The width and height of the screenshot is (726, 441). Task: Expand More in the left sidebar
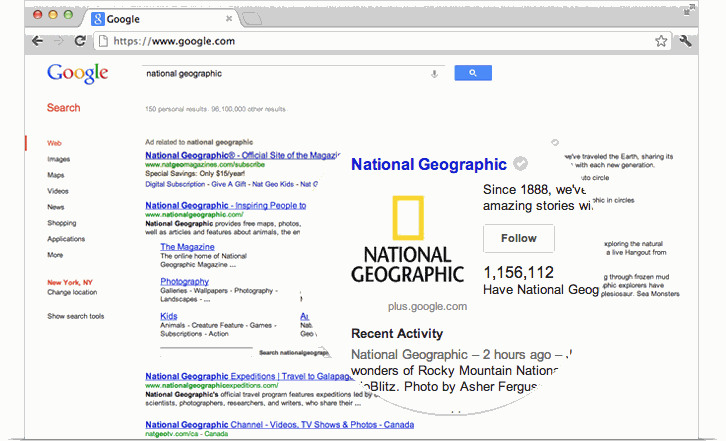pyautogui.click(x=55, y=255)
